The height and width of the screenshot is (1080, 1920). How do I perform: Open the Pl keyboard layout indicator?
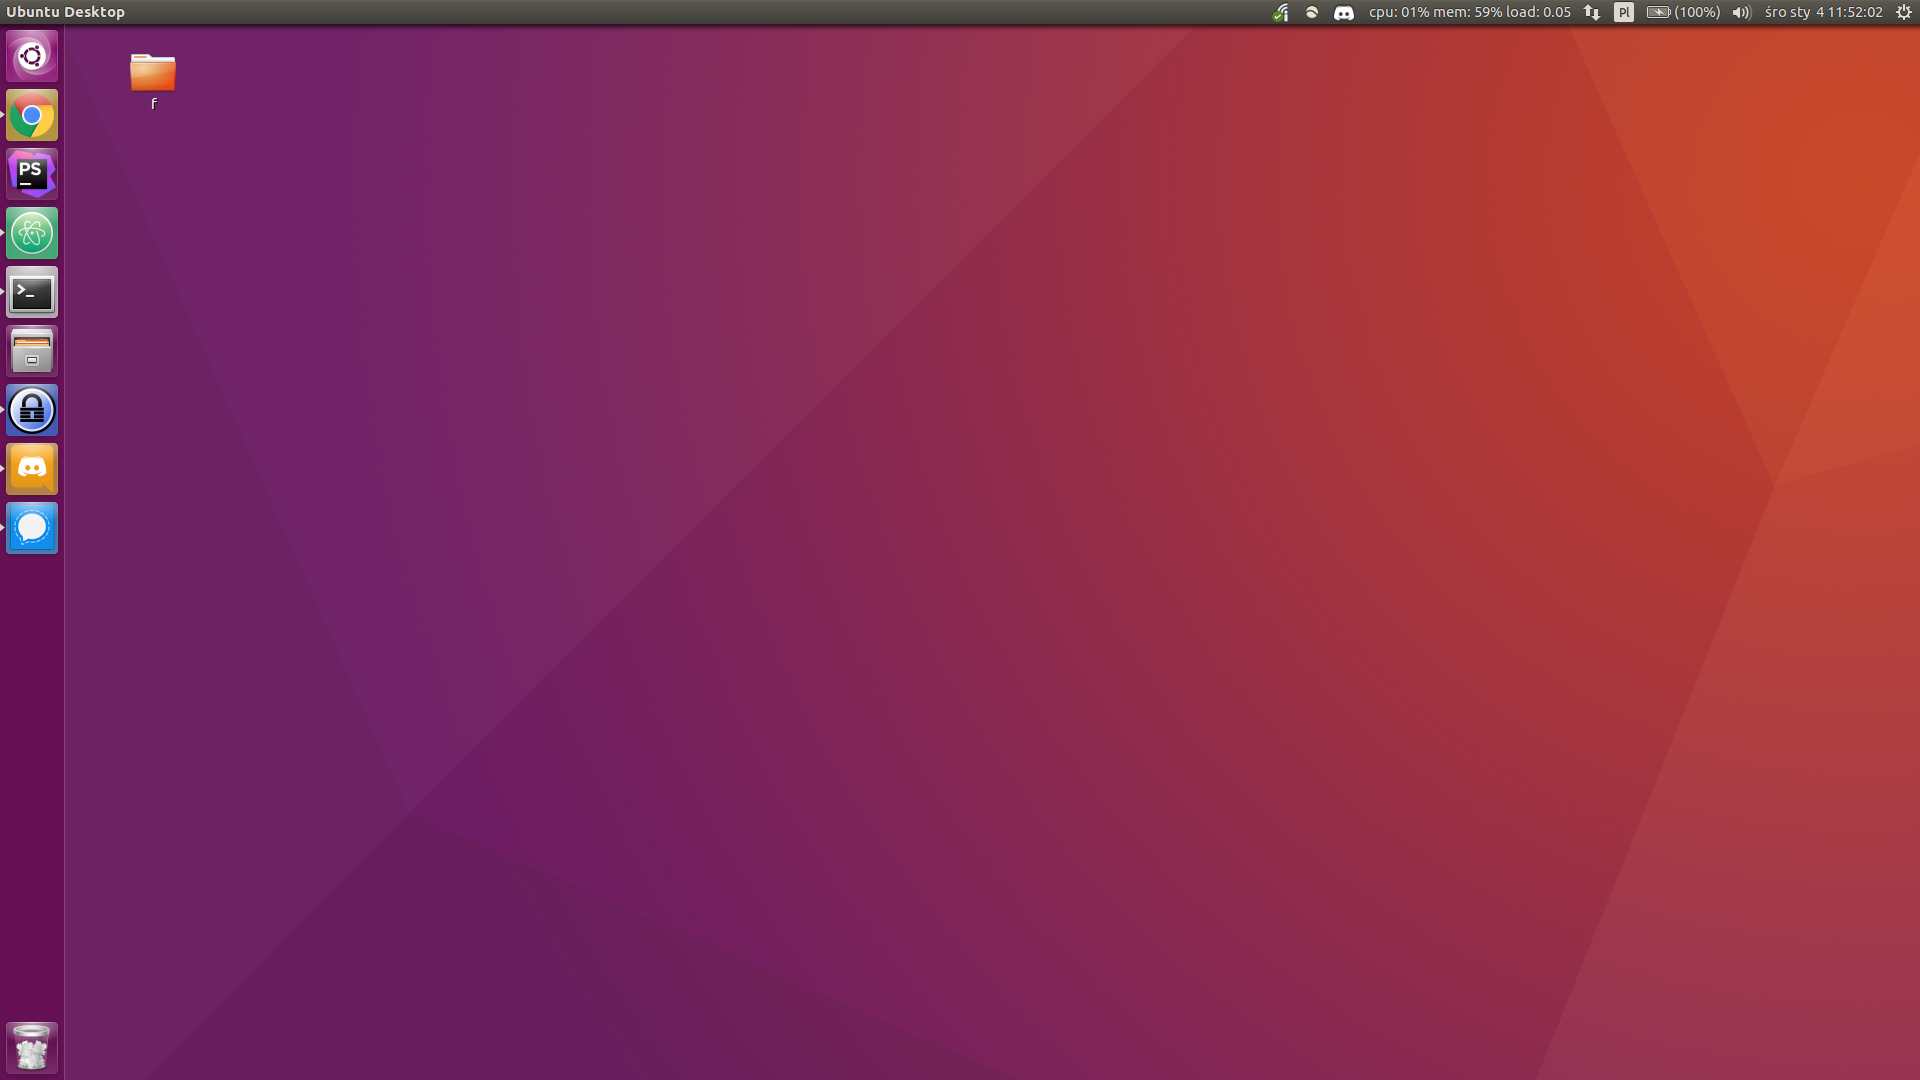1624,13
